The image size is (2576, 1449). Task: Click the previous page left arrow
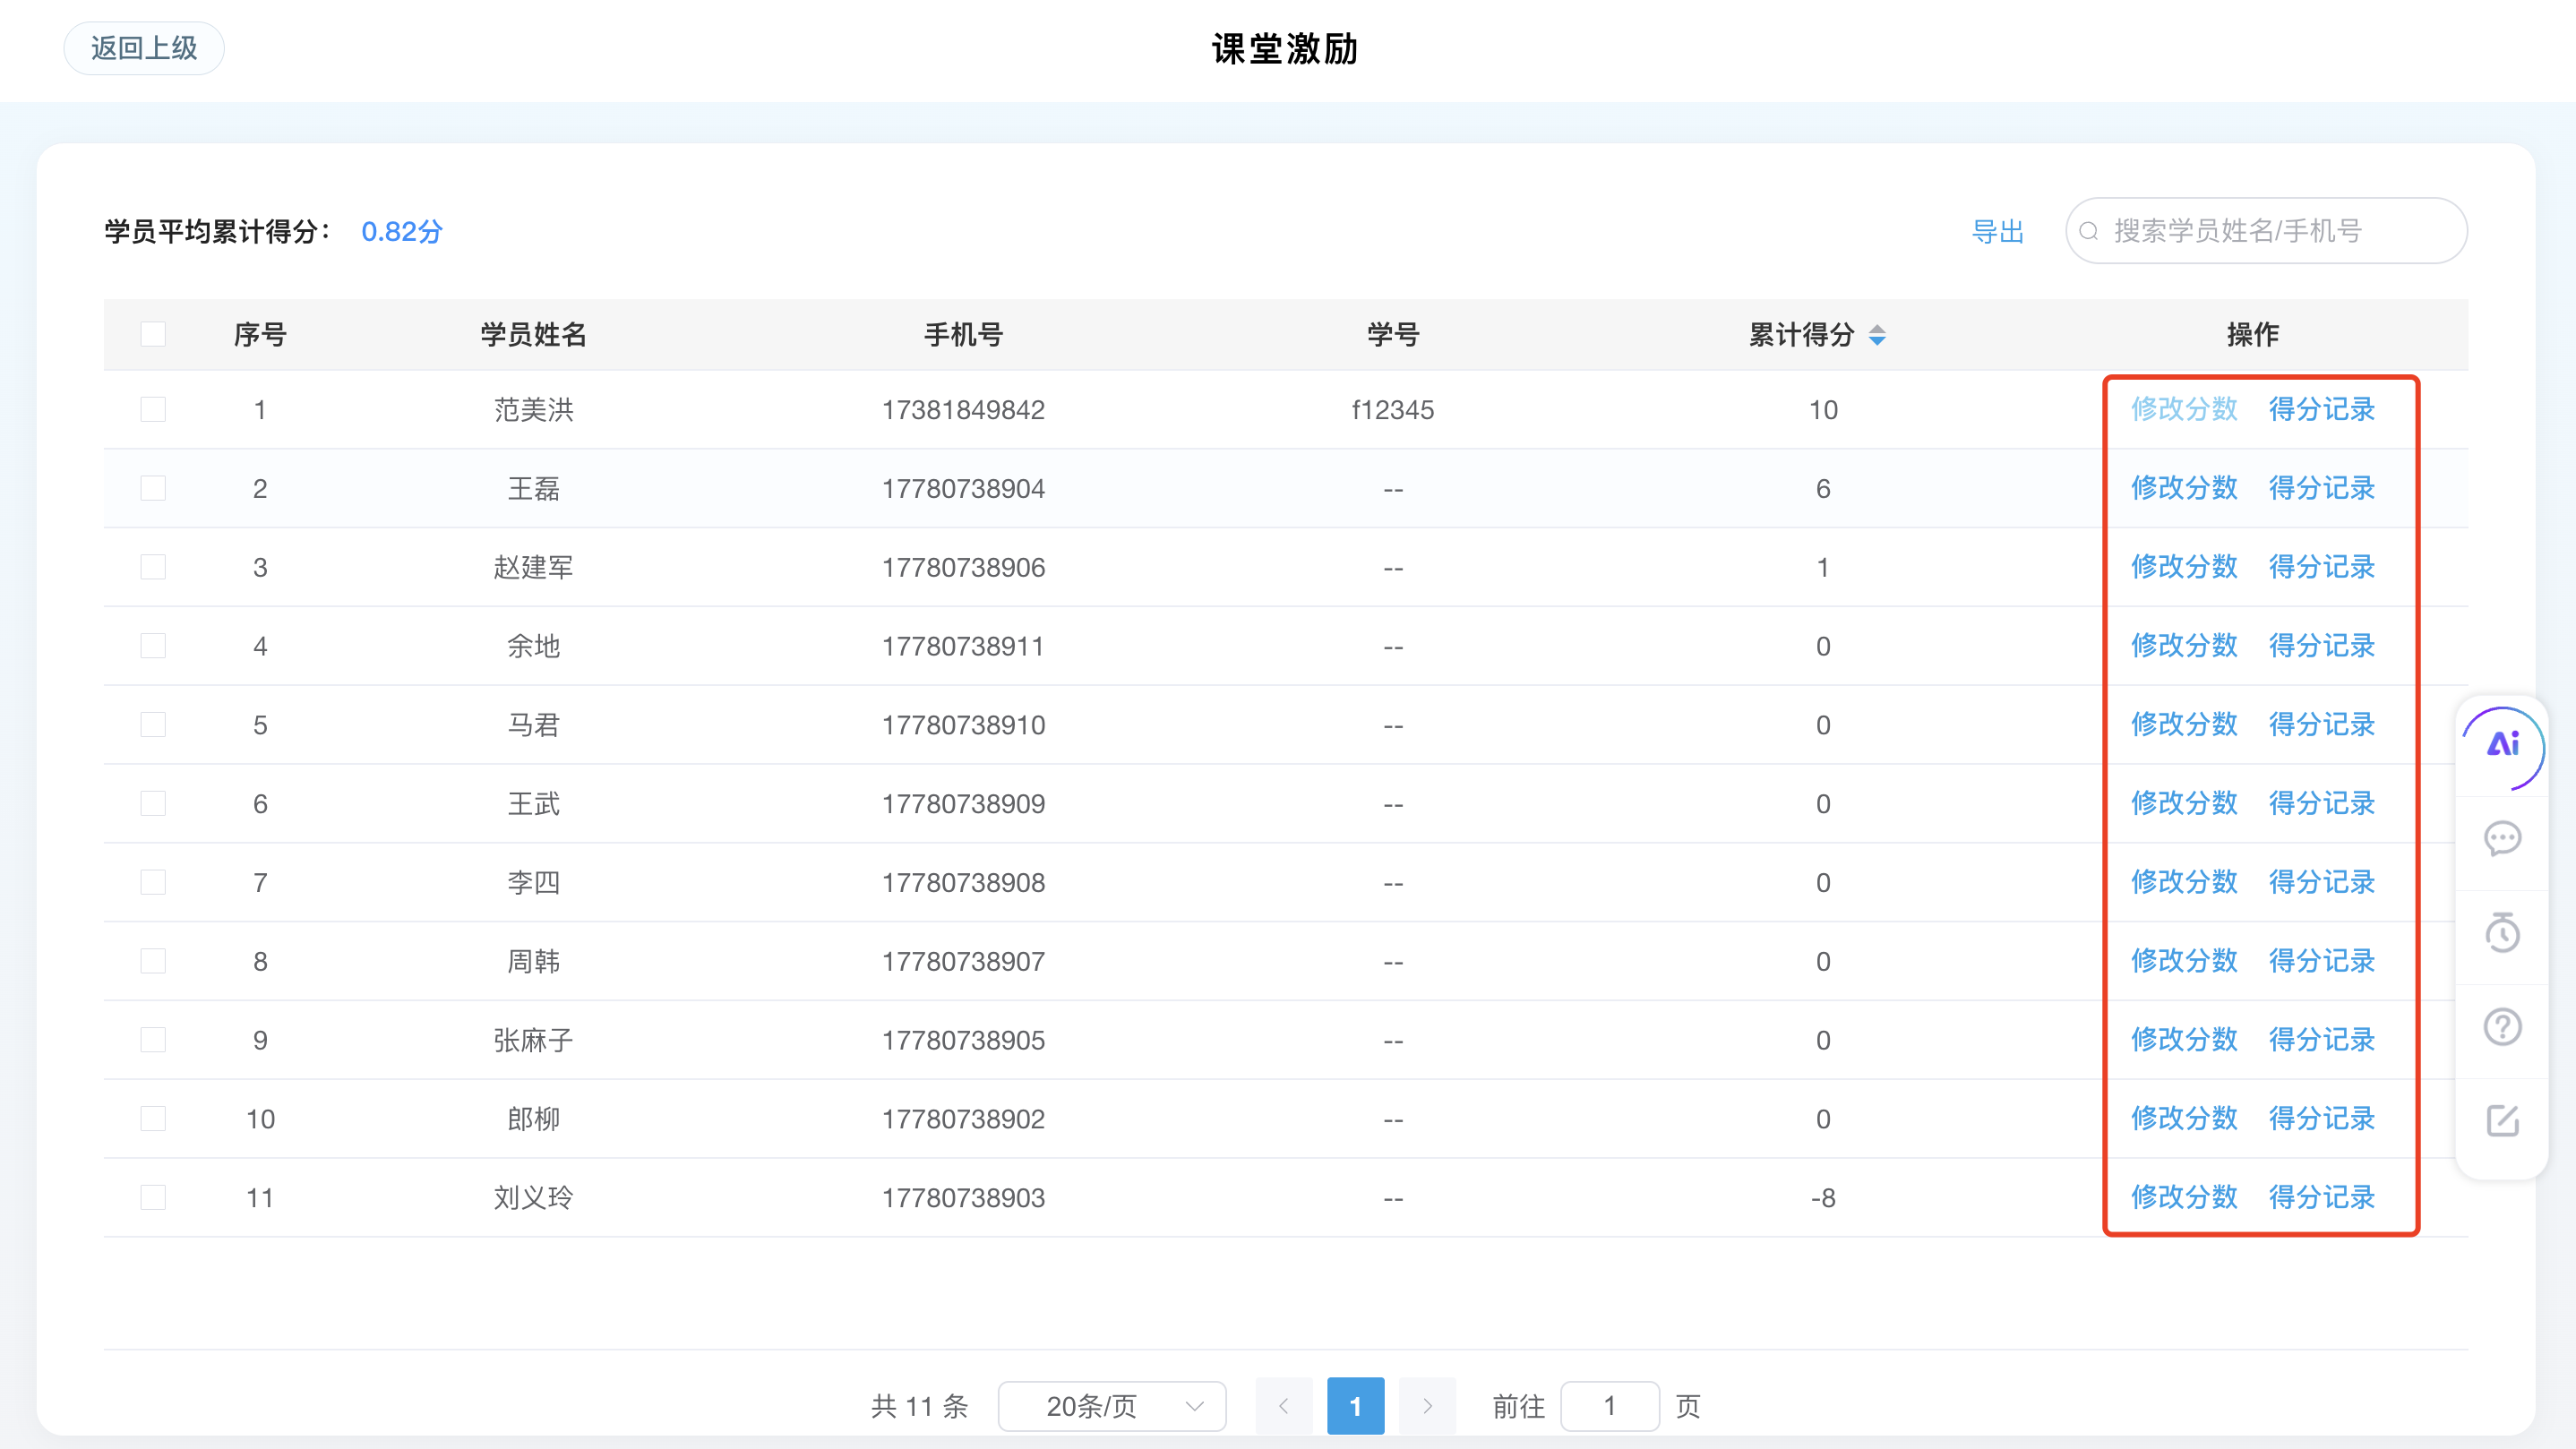point(1284,1405)
